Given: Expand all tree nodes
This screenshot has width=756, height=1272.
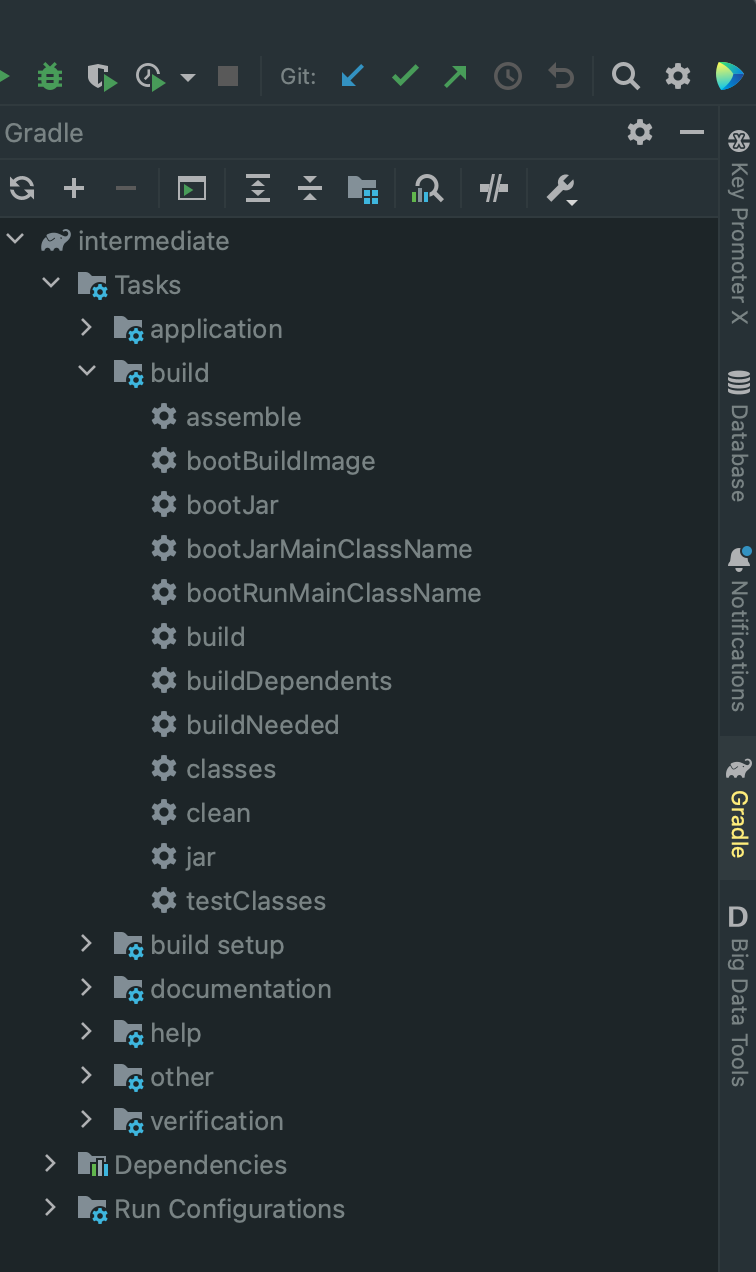Looking at the screenshot, I should 258,188.
